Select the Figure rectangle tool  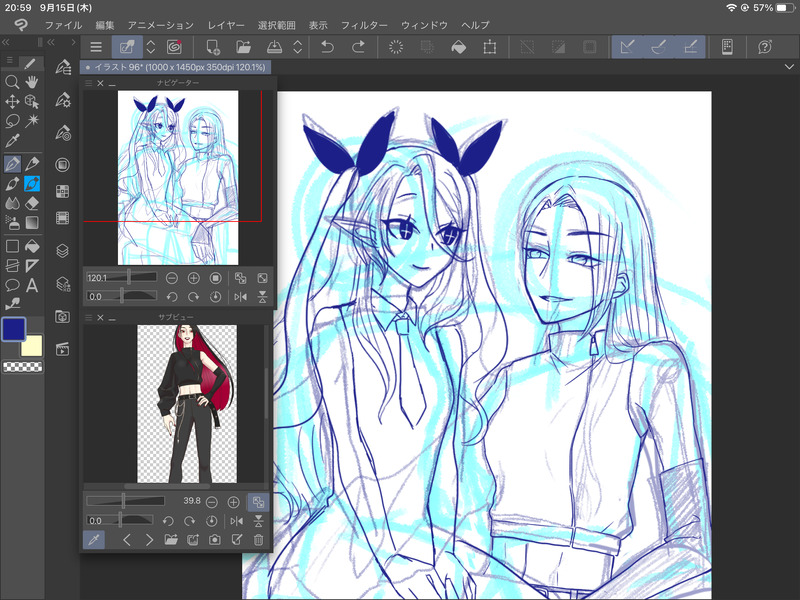[x=12, y=246]
